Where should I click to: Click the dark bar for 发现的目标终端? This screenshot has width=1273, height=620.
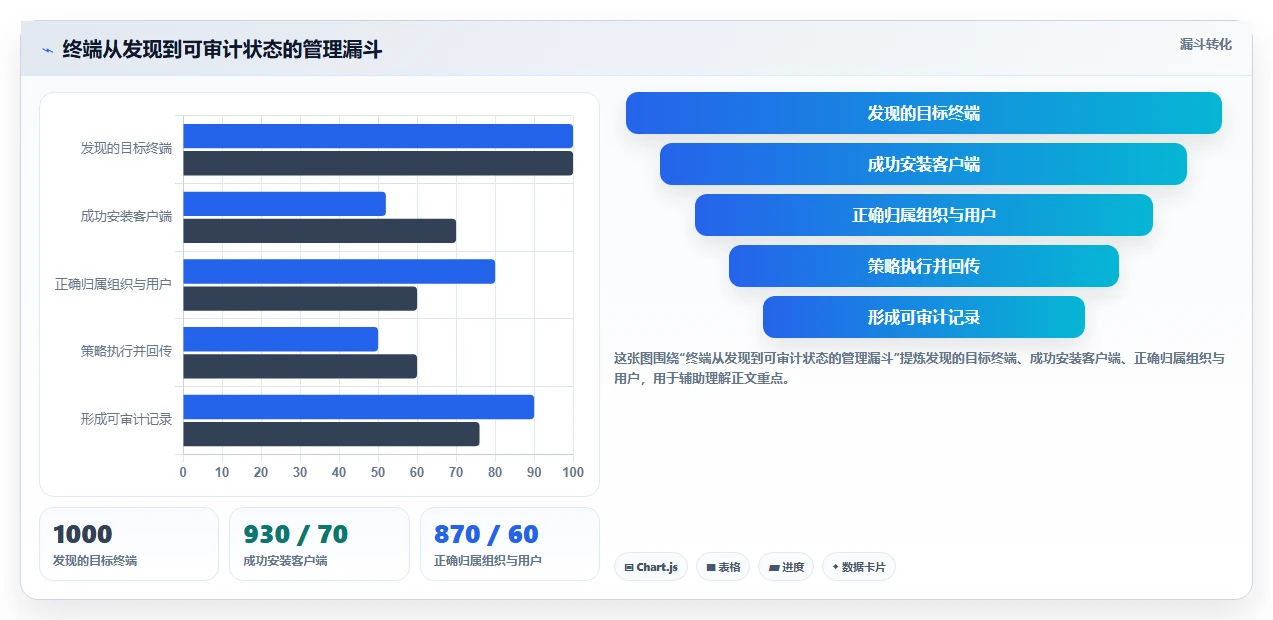378,163
